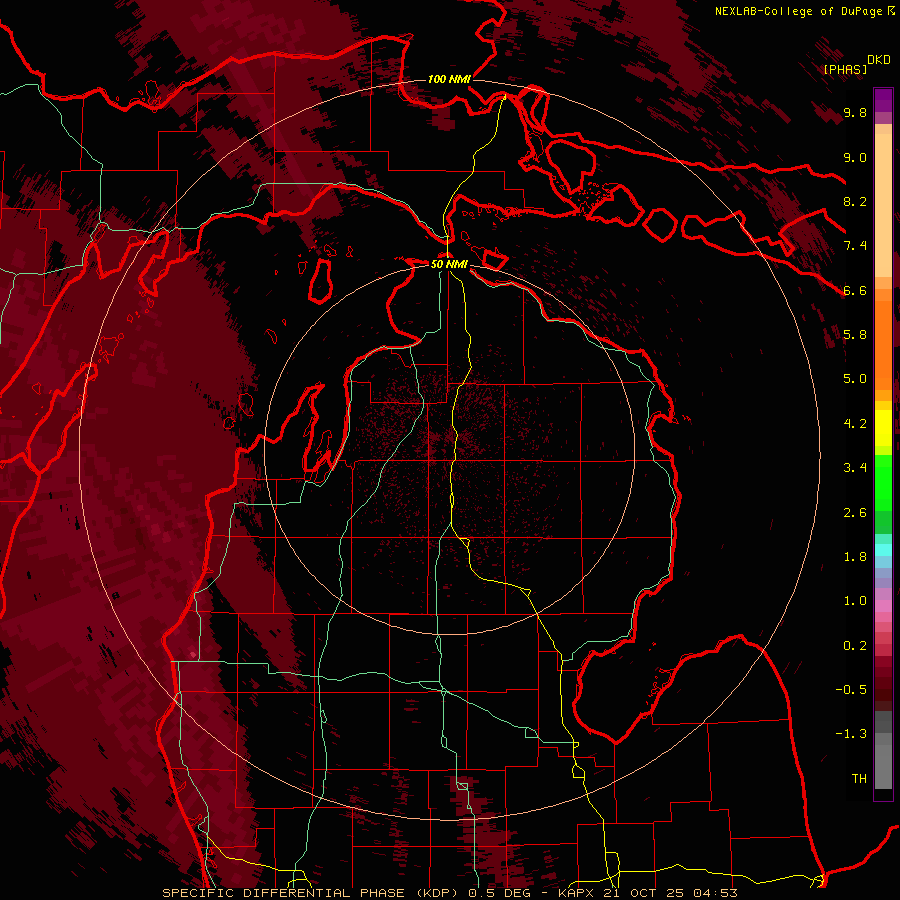The width and height of the screenshot is (900, 900).
Task: Click the 50 NMI range ring label
Action: point(449,264)
